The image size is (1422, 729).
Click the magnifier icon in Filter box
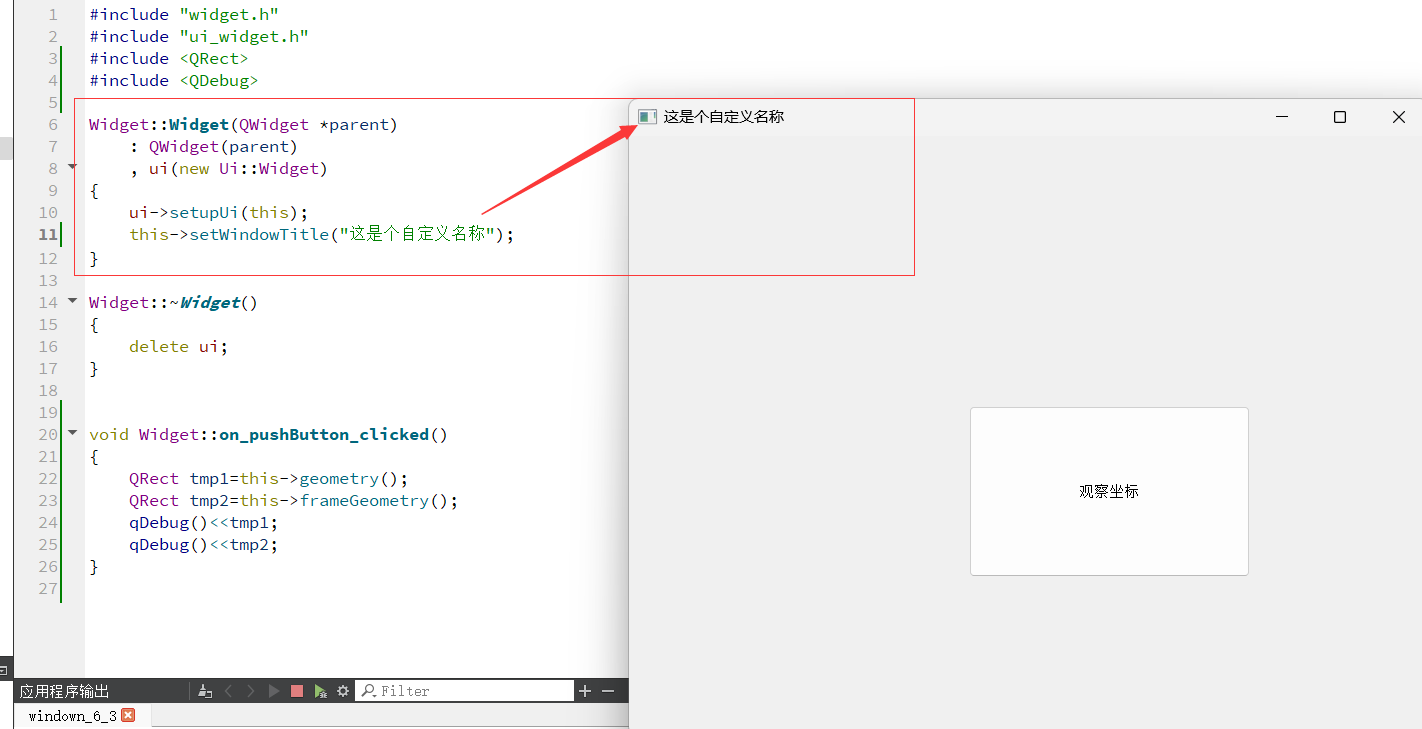(368, 690)
